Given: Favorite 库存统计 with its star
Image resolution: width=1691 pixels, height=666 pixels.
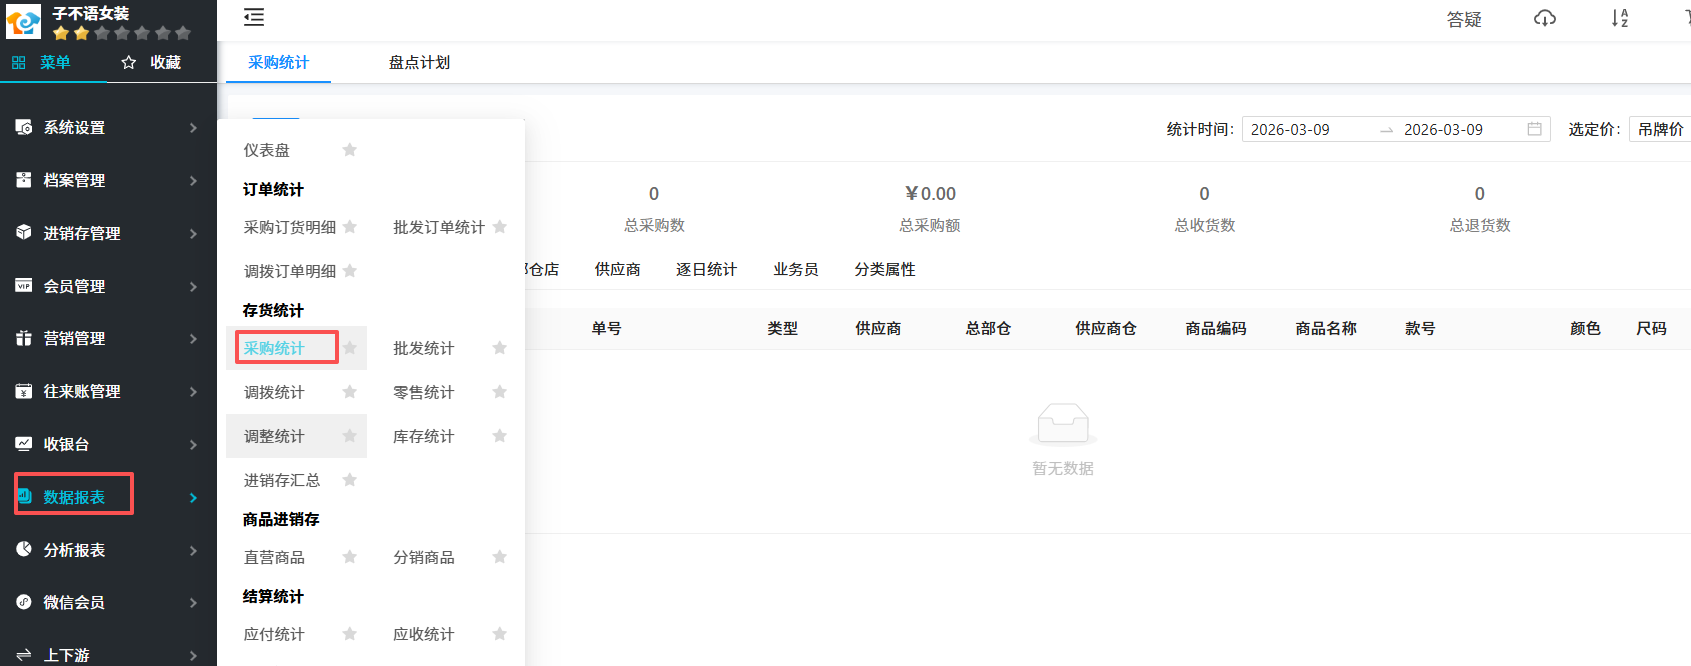Looking at the screenshot, I should 500,436.
